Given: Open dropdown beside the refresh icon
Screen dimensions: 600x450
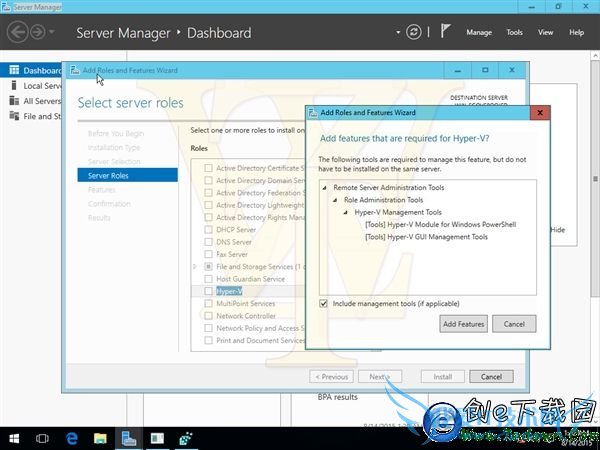Looking at the screenshot, I should pyautogui.click(x=398, y=32).
